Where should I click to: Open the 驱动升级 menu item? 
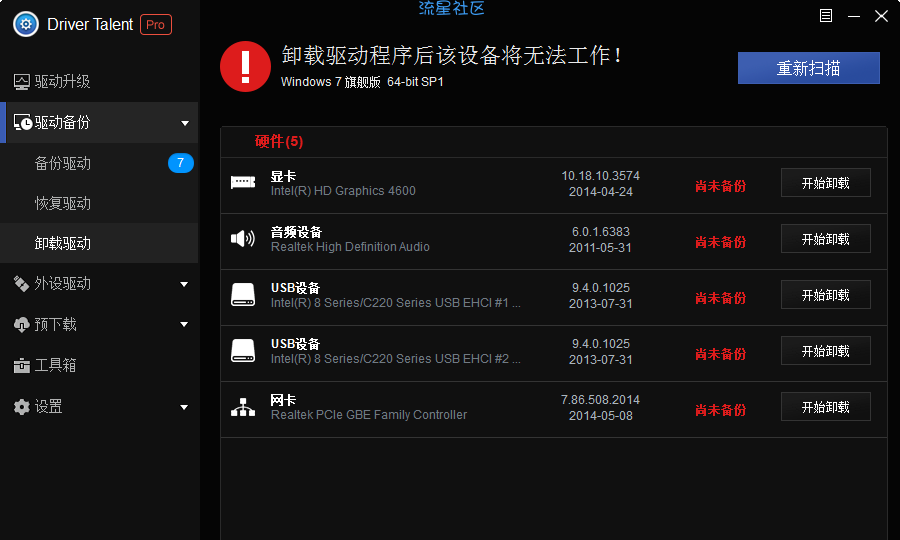(99, 82)
